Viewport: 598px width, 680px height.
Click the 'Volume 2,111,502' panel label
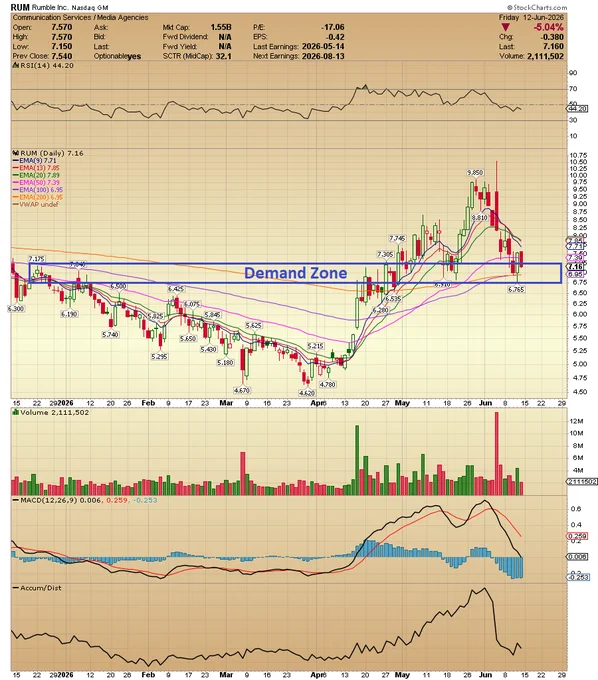point(51,412)
